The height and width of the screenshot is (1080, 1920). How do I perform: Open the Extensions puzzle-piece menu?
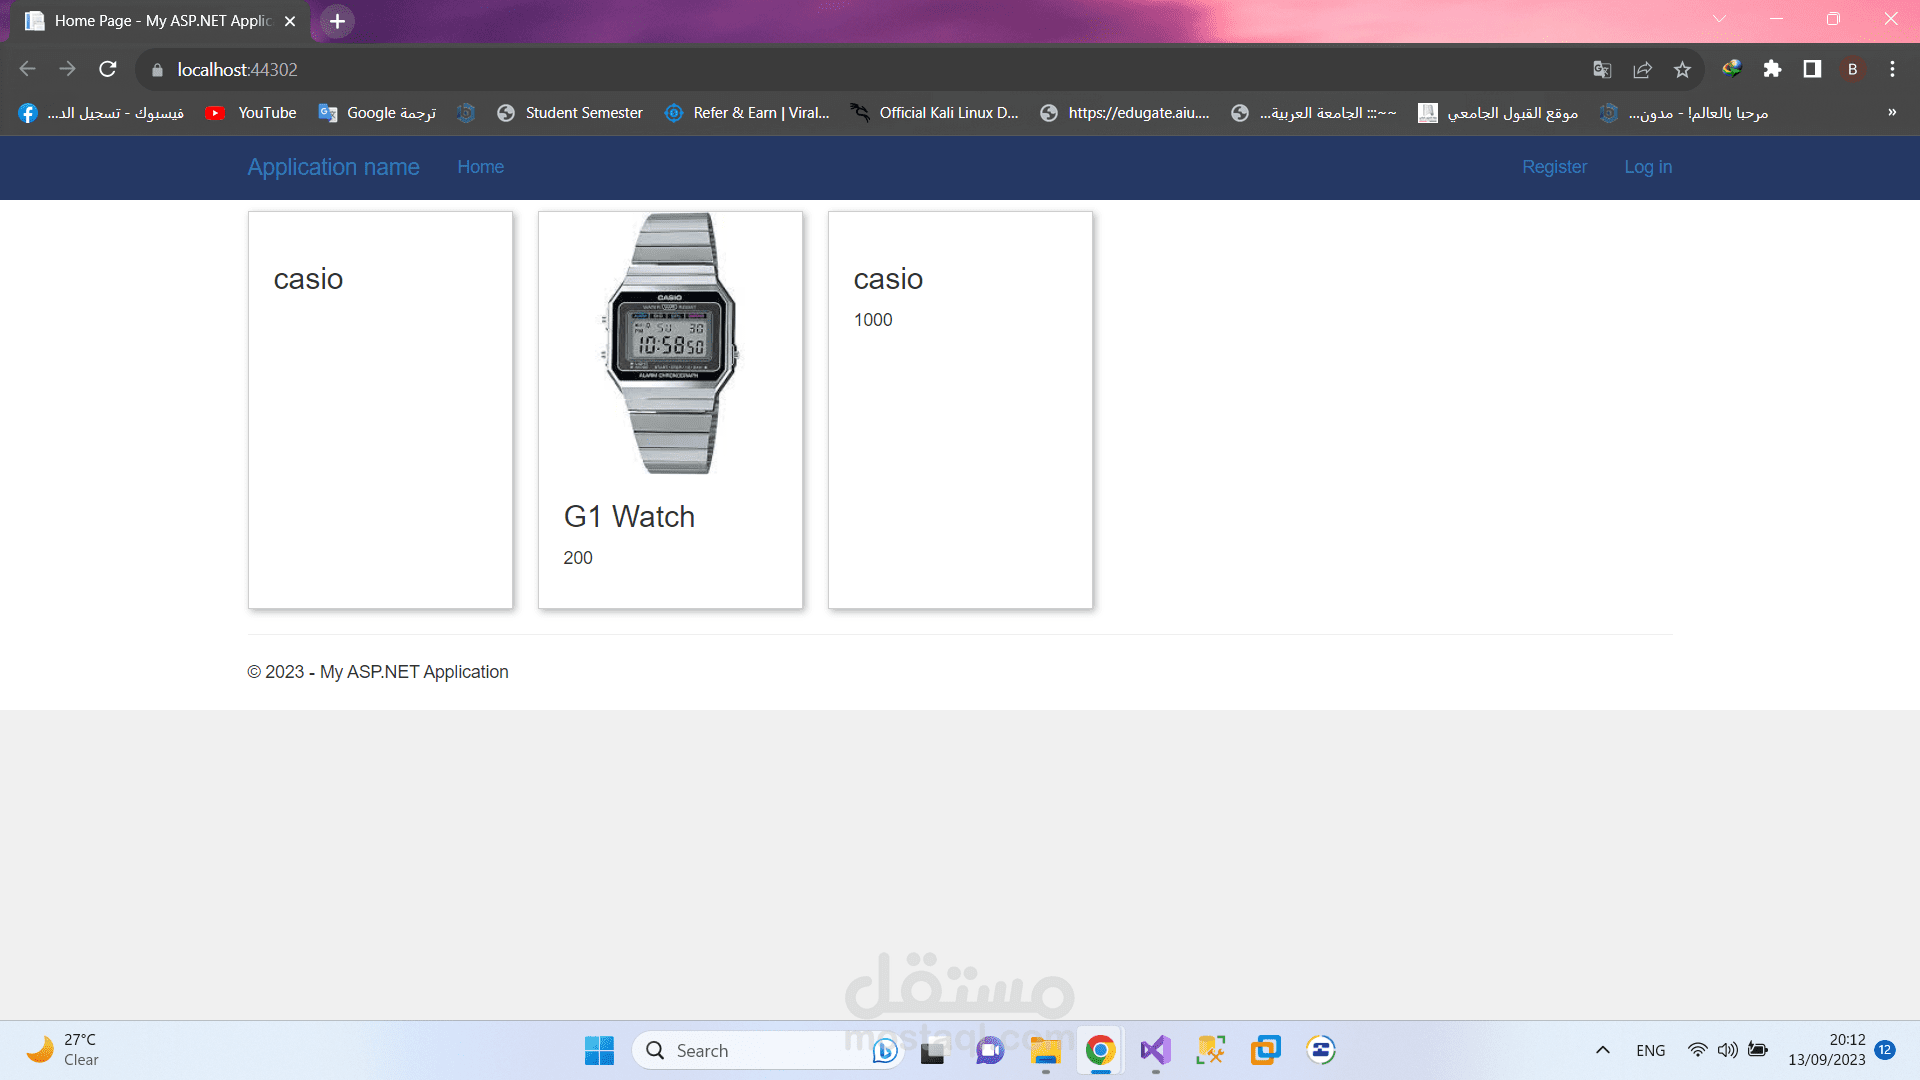tap(1774, 69)
